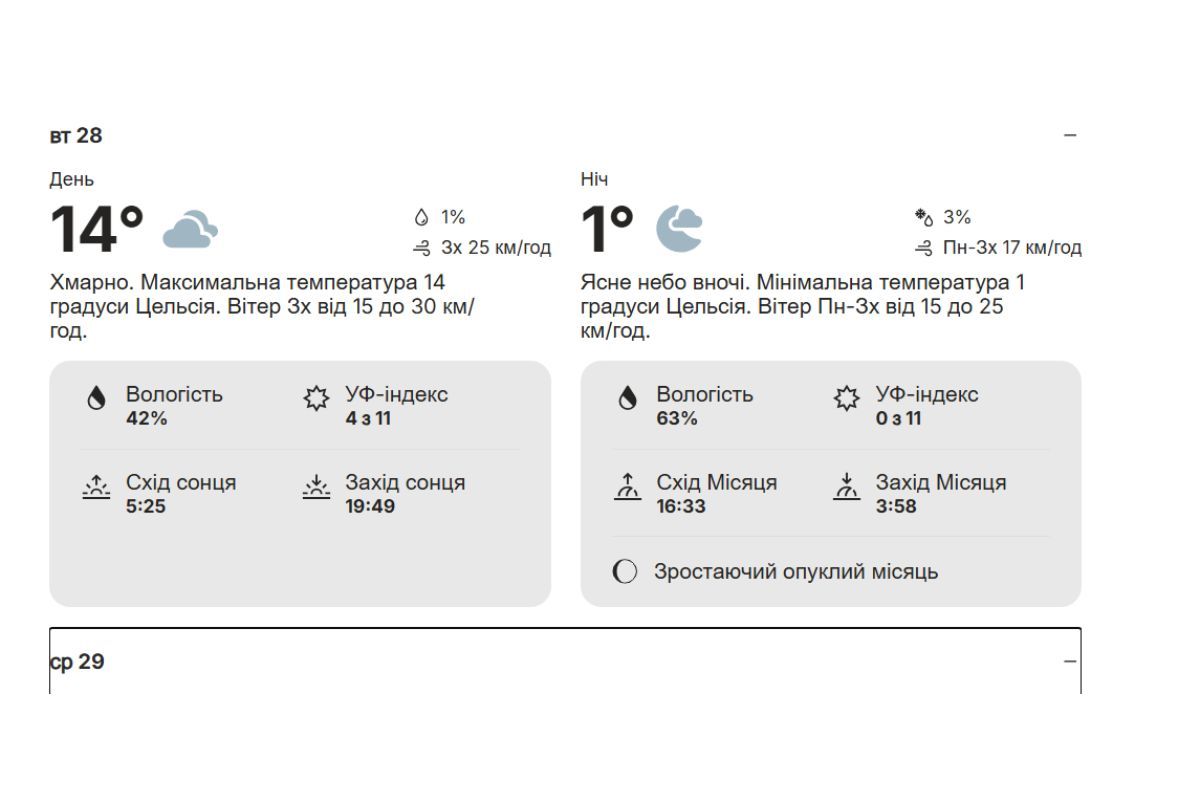Click the daytime UV index sun icon
Viewport: 1200px width, 800px height.
[316, 399]
